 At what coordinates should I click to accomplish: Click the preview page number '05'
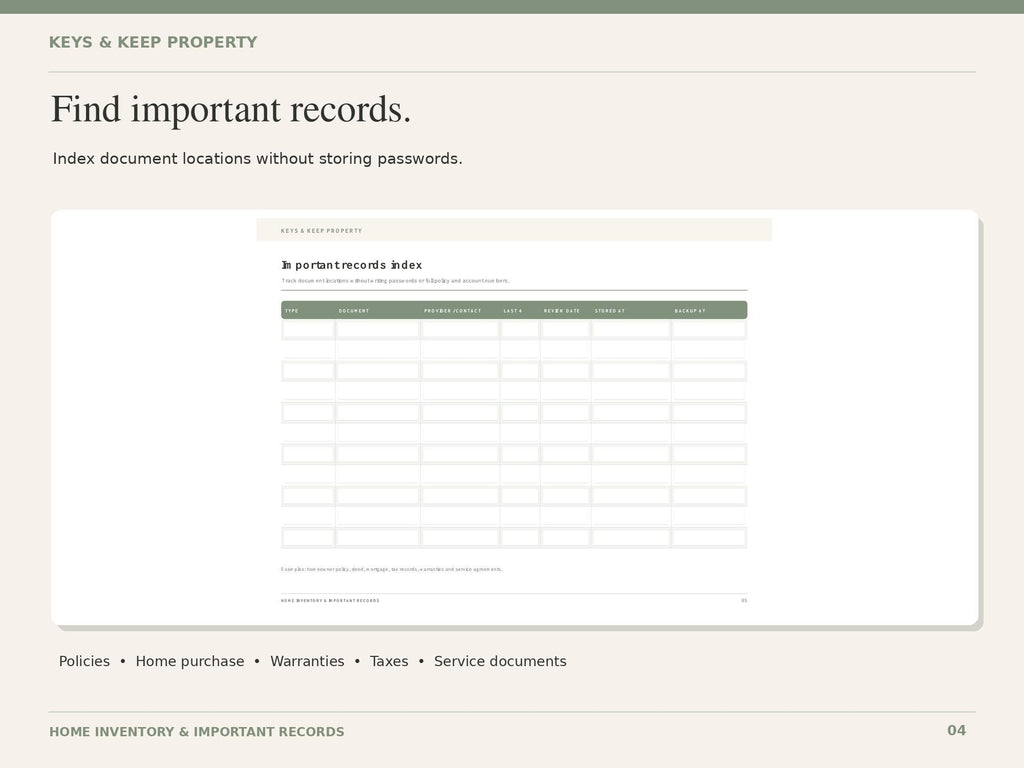click(744, 600)
